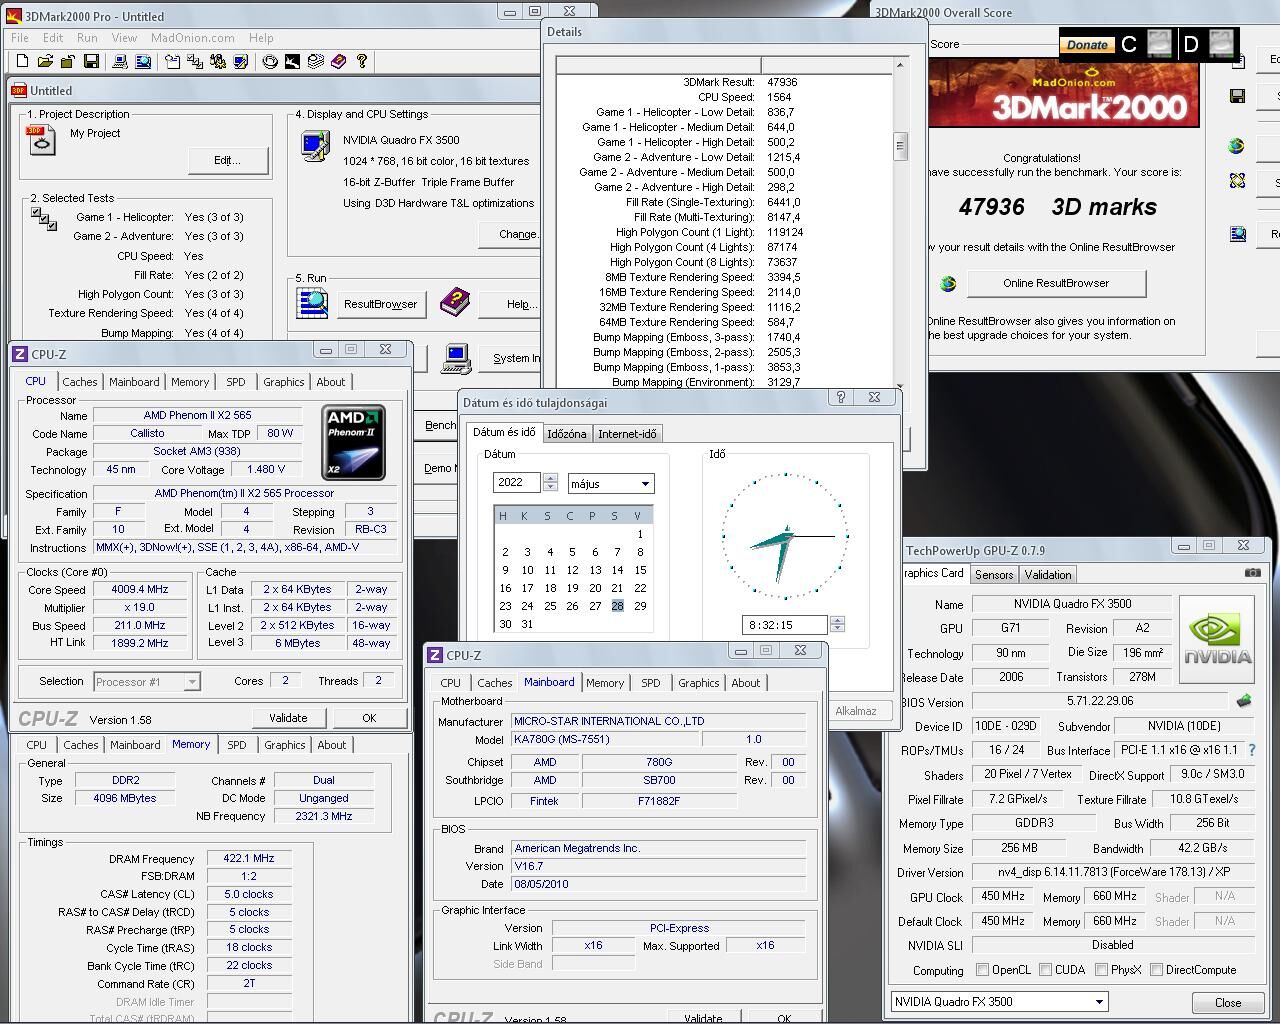Image resolution: width=1280 pixels, height=1024 pixels.
Task: Click the purple help book icon beside Help button
Action: click(x=455, y=302)
